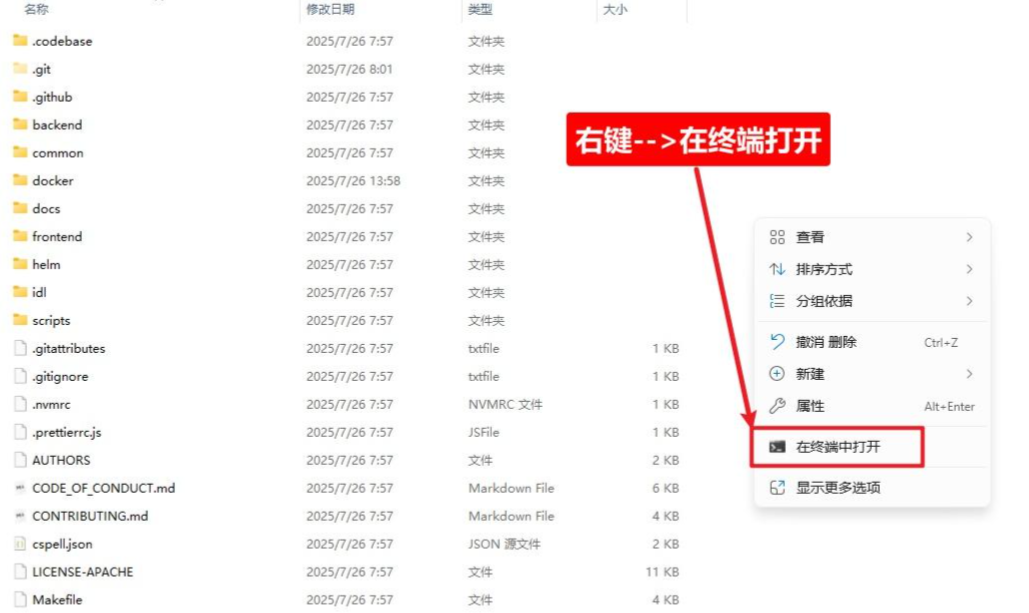Sort by the 名称 column header
This screenshot has width=1029, height=613.
36,9
